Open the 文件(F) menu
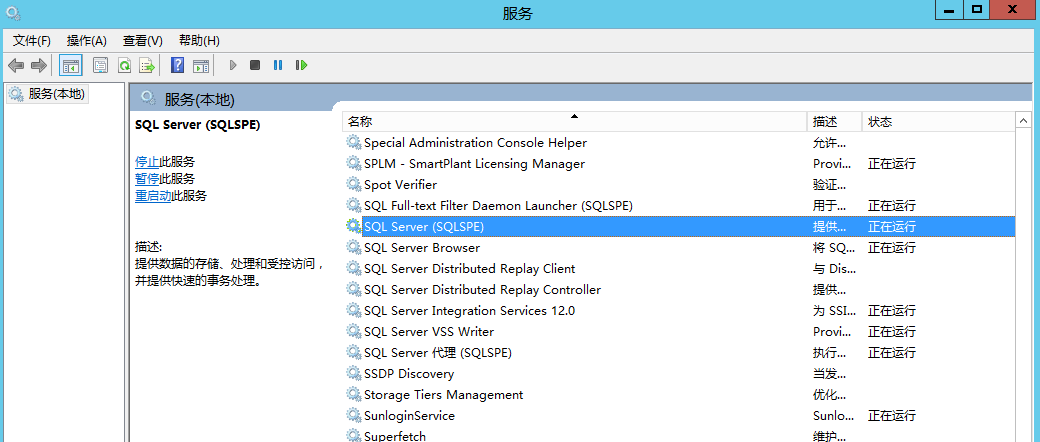Screen dimensions: 1040x442 click(32, 40)
